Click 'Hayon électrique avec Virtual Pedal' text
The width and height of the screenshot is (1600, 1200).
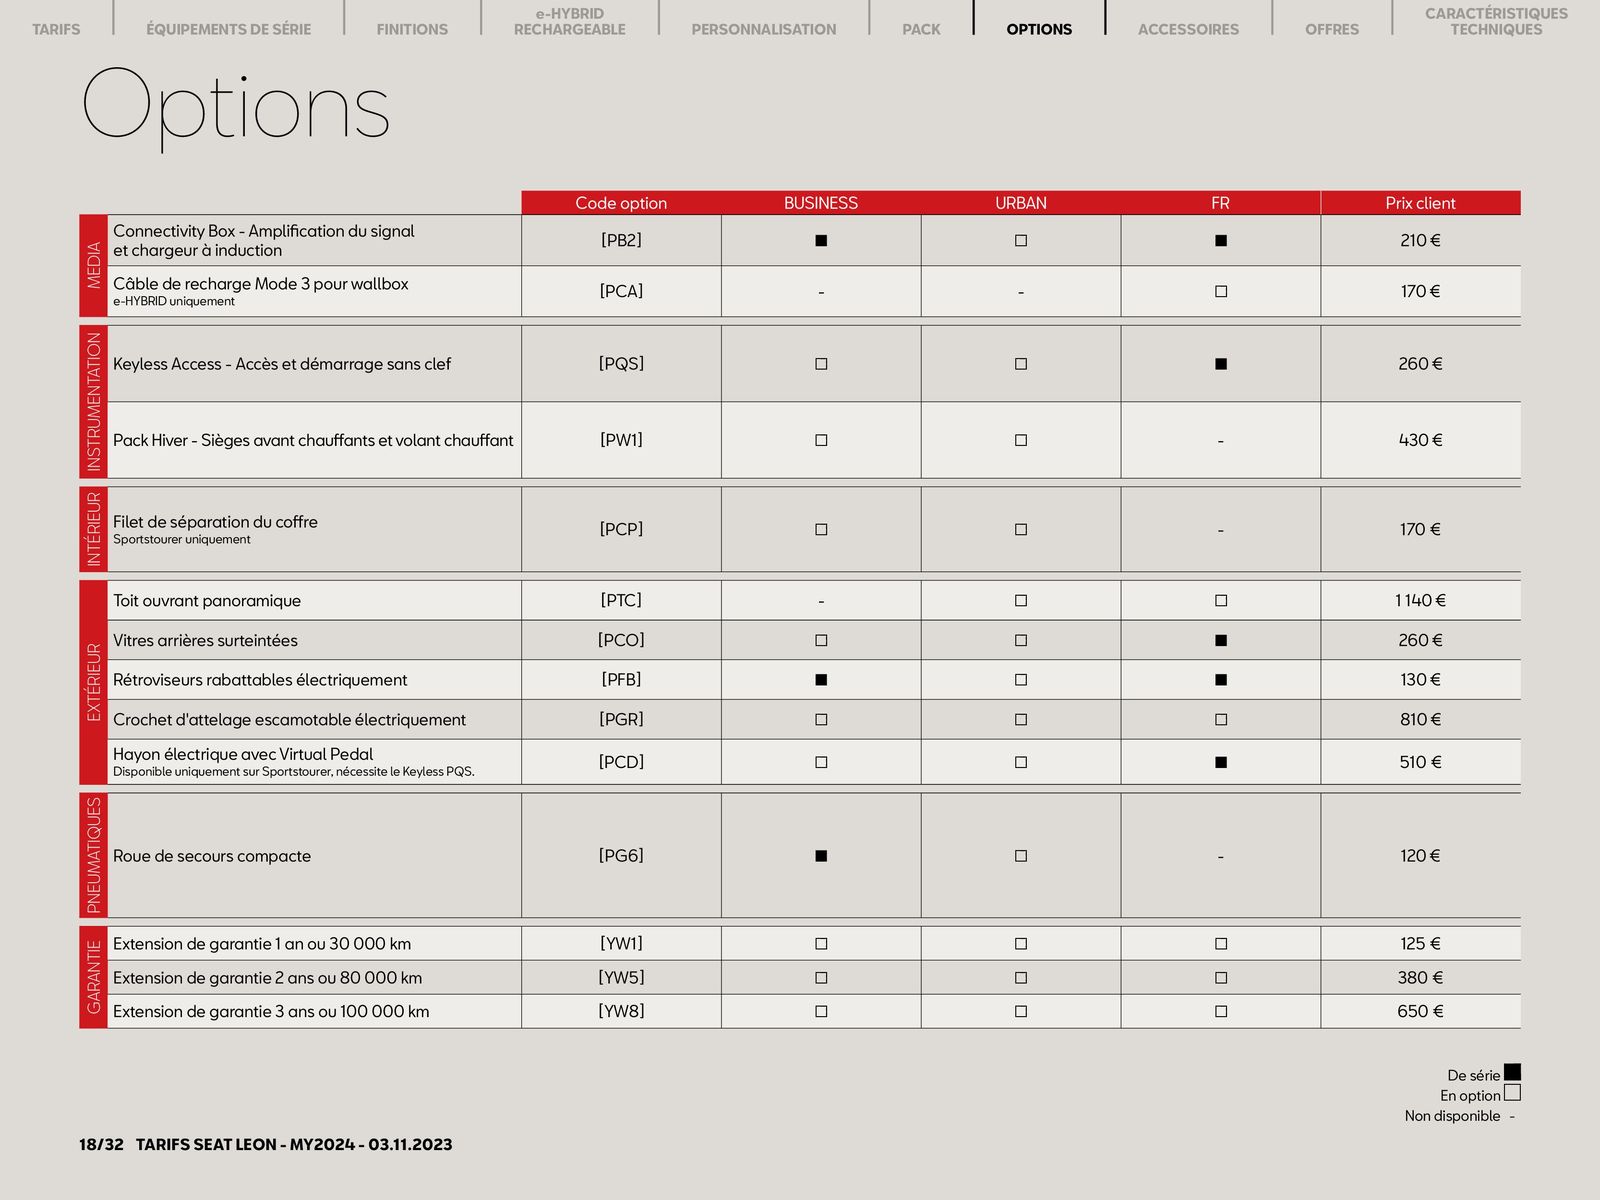click(243, 754)
